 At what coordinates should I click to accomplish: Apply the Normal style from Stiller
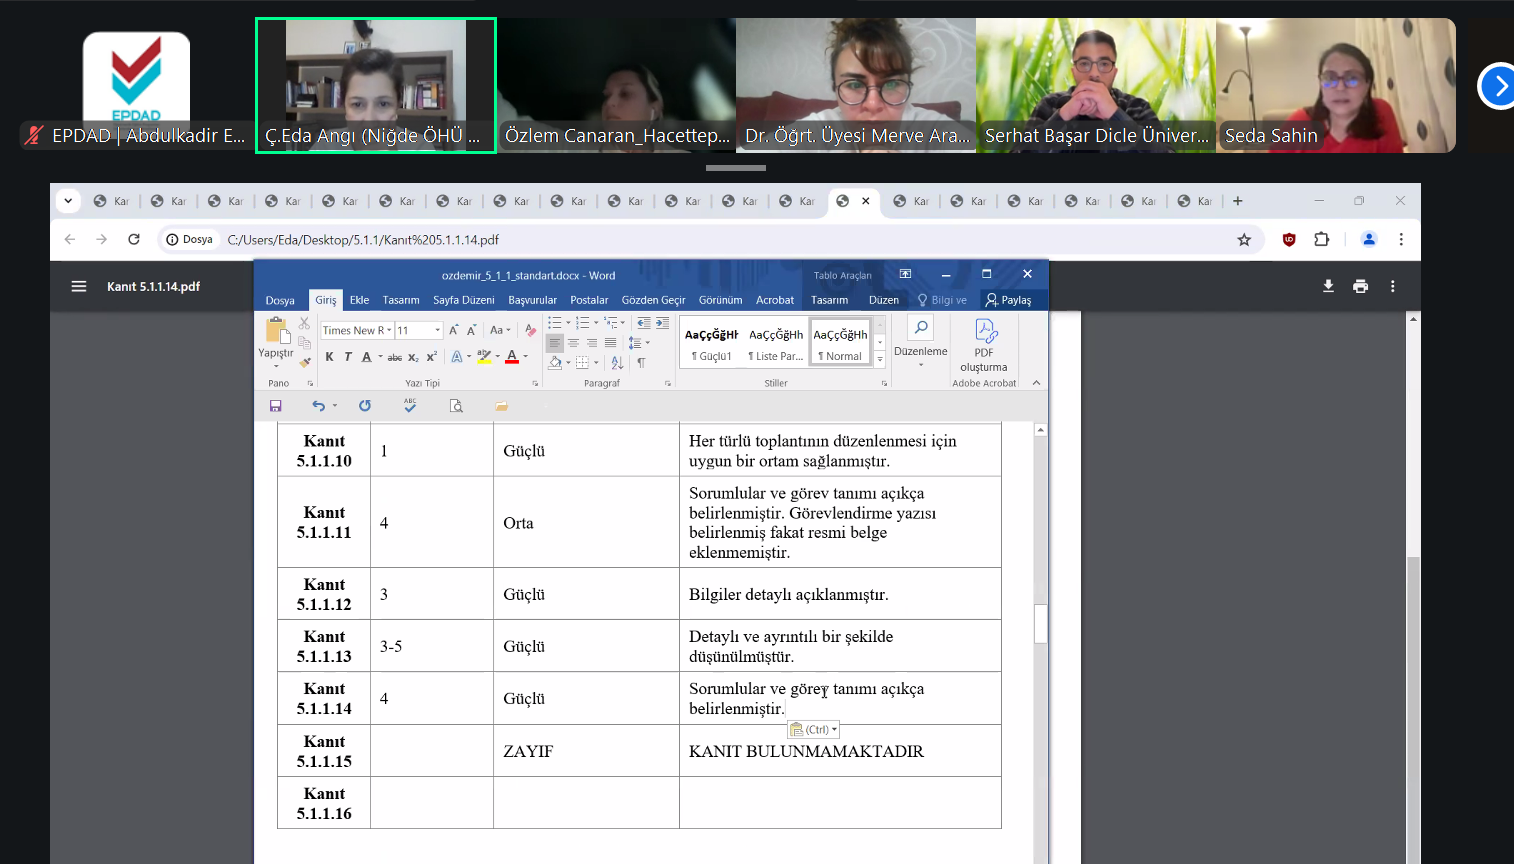840,343
